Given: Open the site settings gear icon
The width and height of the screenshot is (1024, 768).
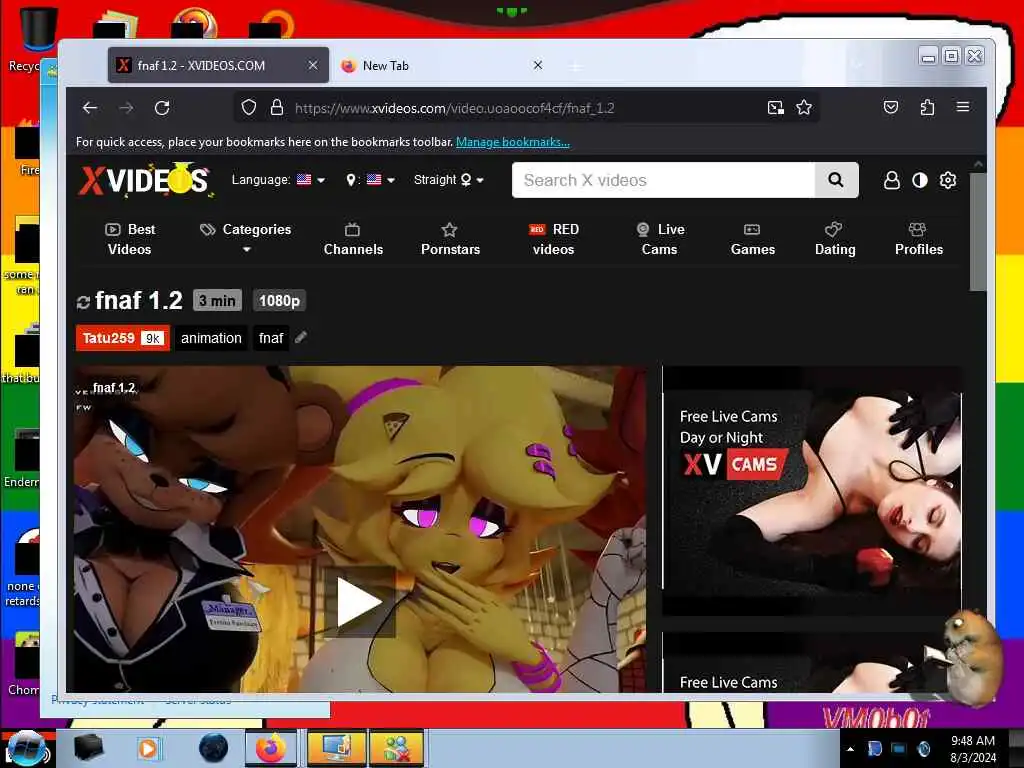Looking at the screenshot, I should click(x=948, y=180).
